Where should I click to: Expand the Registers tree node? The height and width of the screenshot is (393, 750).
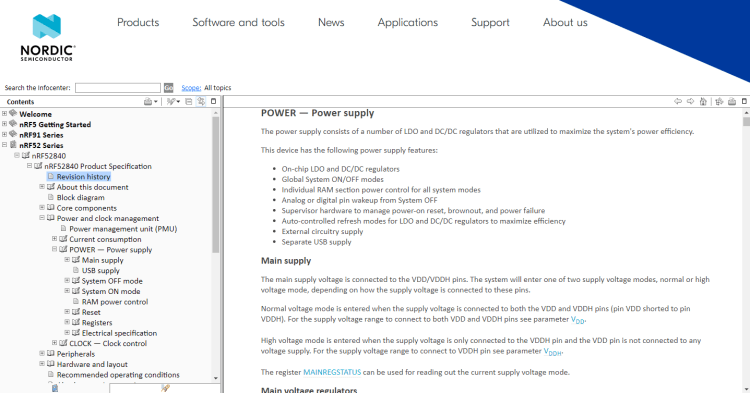tap(67, 322)
